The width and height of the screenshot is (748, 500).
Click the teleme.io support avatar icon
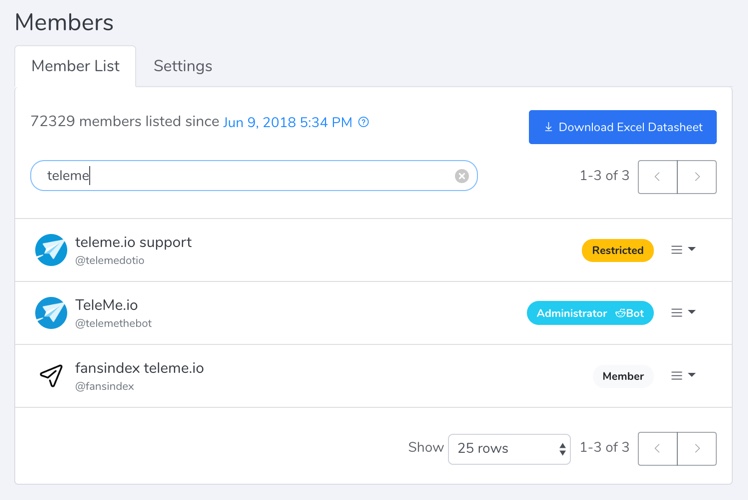[51, 250]
